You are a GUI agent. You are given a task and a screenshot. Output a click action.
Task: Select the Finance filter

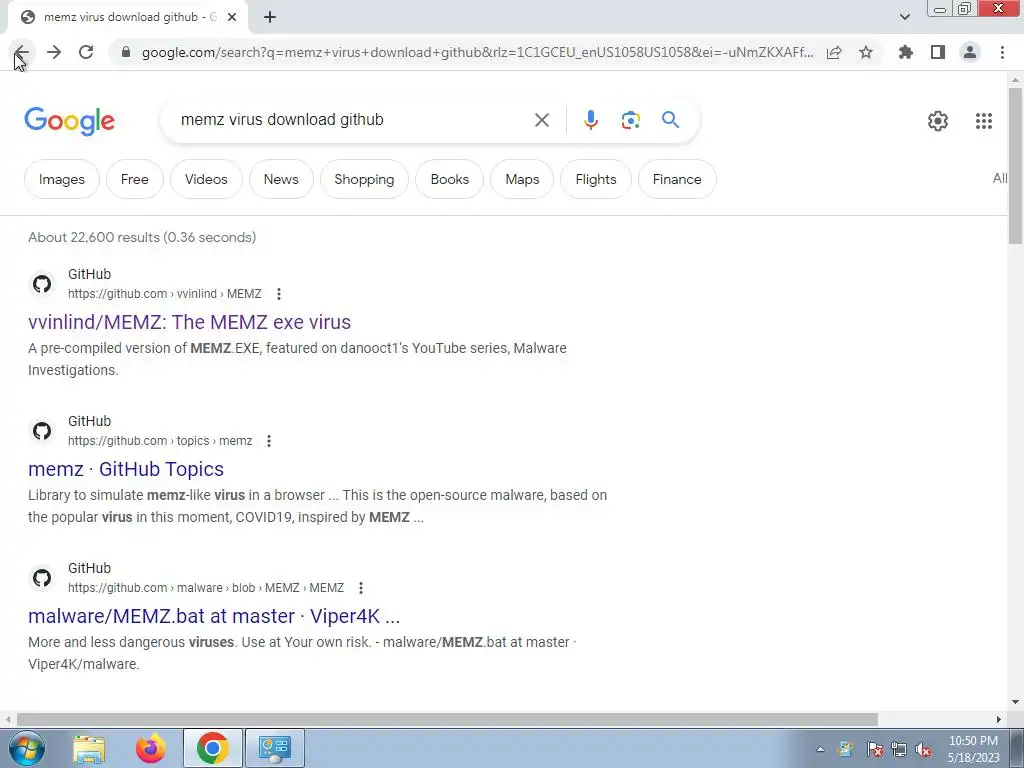click(x=677, y=179)
